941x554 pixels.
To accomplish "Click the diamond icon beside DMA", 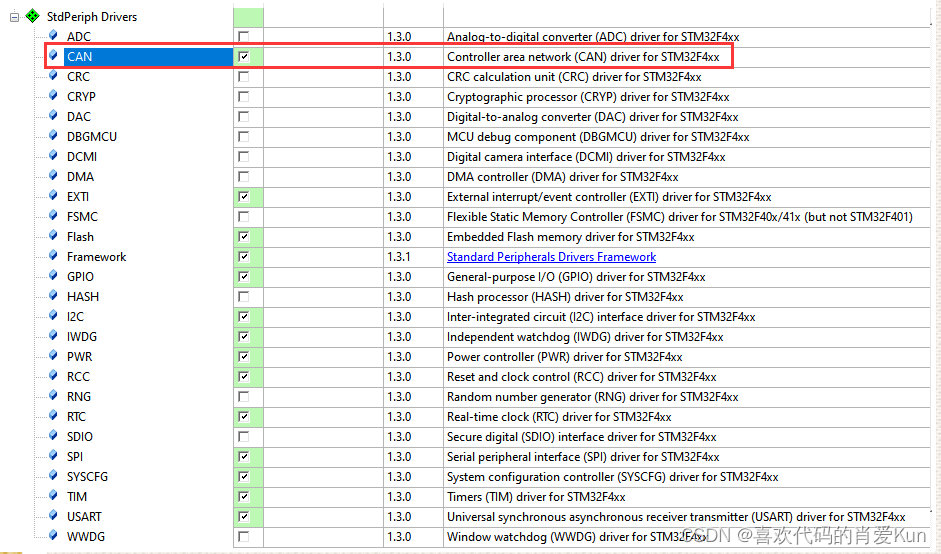I will (54, 176).
